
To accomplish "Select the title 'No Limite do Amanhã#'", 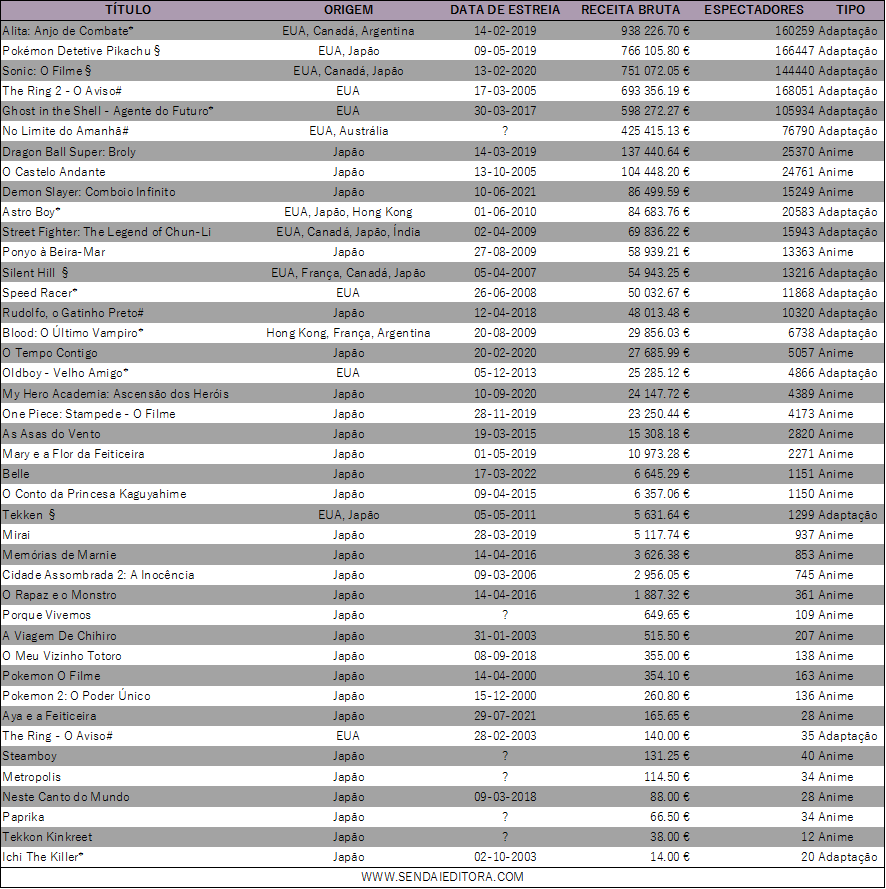I will pyautogui.click(x=65, y=131).
